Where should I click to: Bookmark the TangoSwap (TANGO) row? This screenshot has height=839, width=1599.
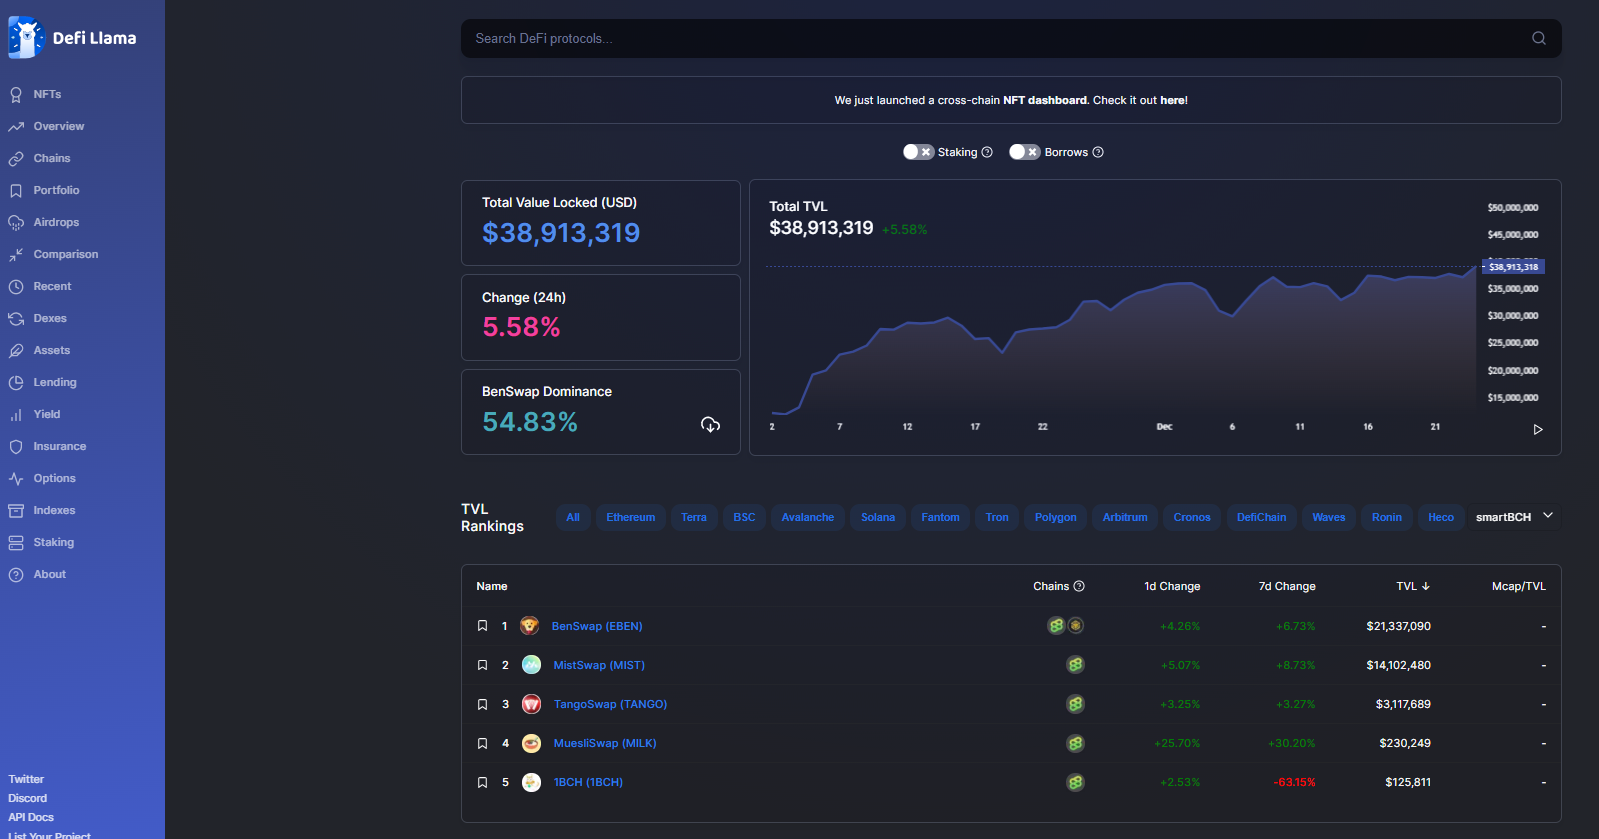tap(482, 704)
